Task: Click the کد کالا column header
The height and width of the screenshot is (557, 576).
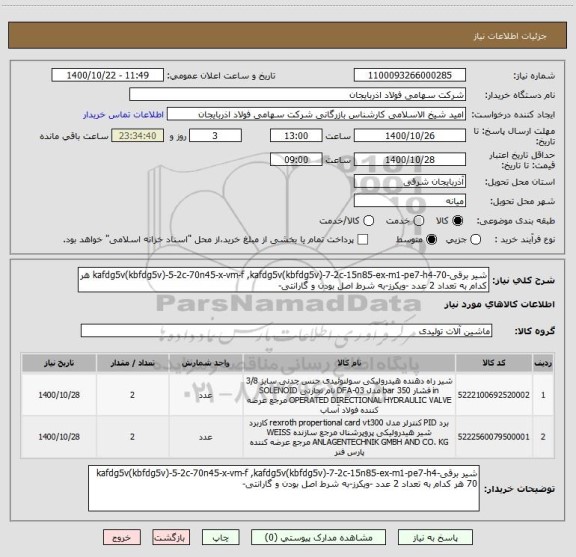Action: click(x=494, y=363)
